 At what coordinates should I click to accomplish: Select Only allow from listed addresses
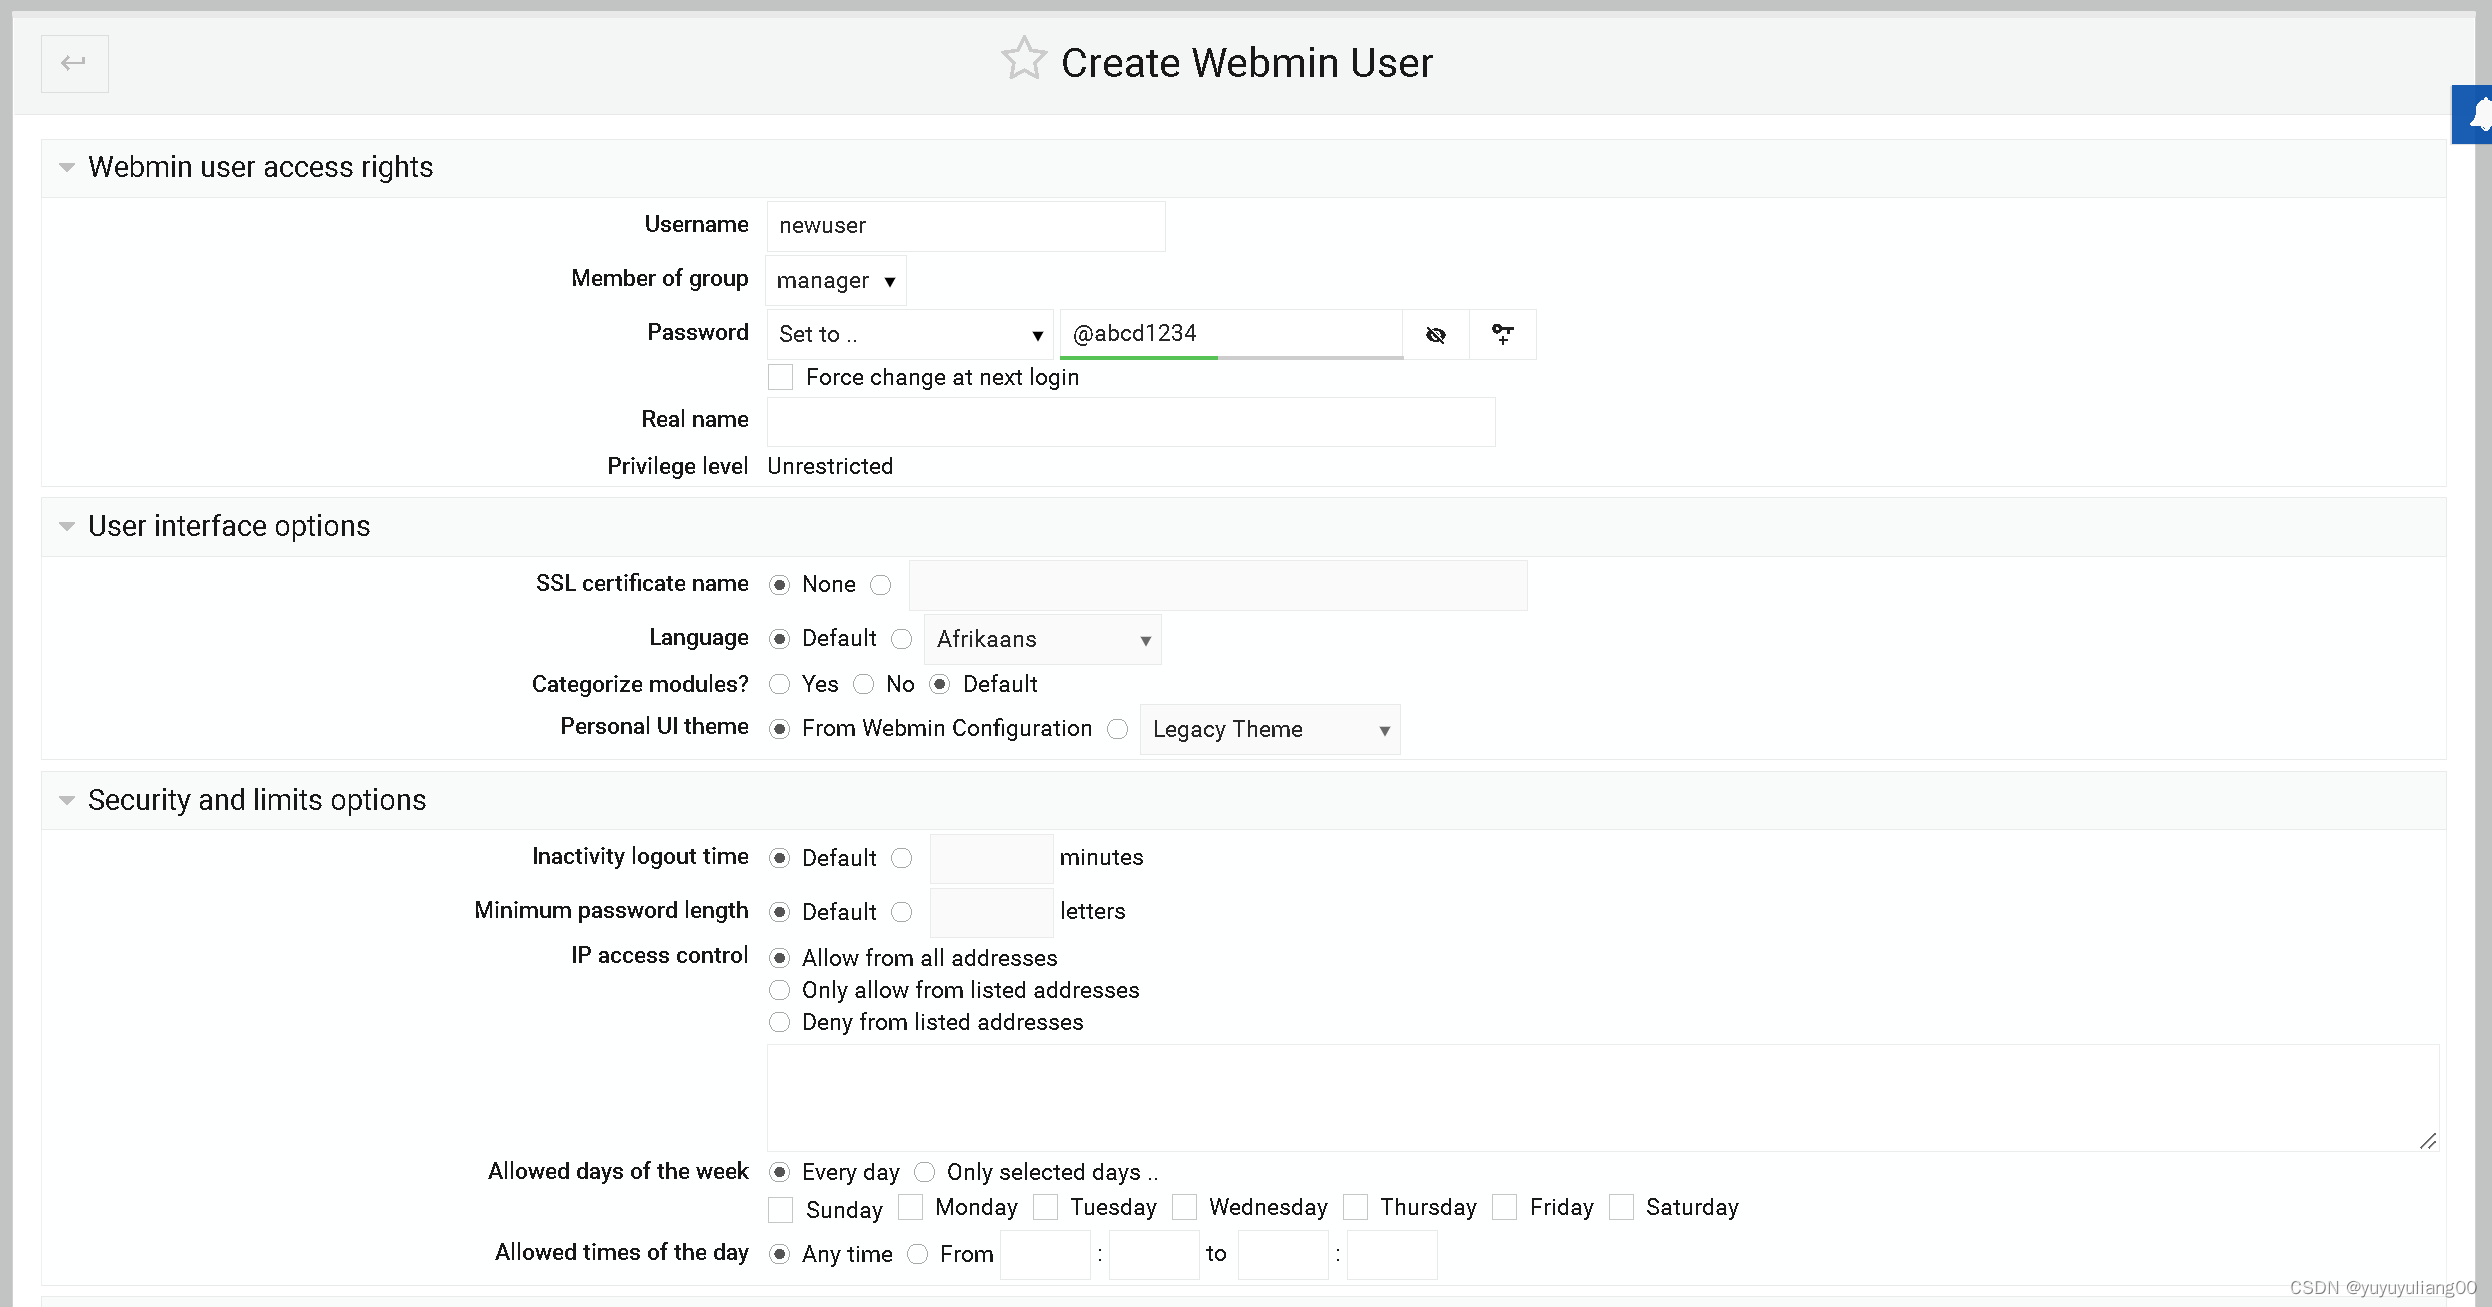click(x=780, y=990)
